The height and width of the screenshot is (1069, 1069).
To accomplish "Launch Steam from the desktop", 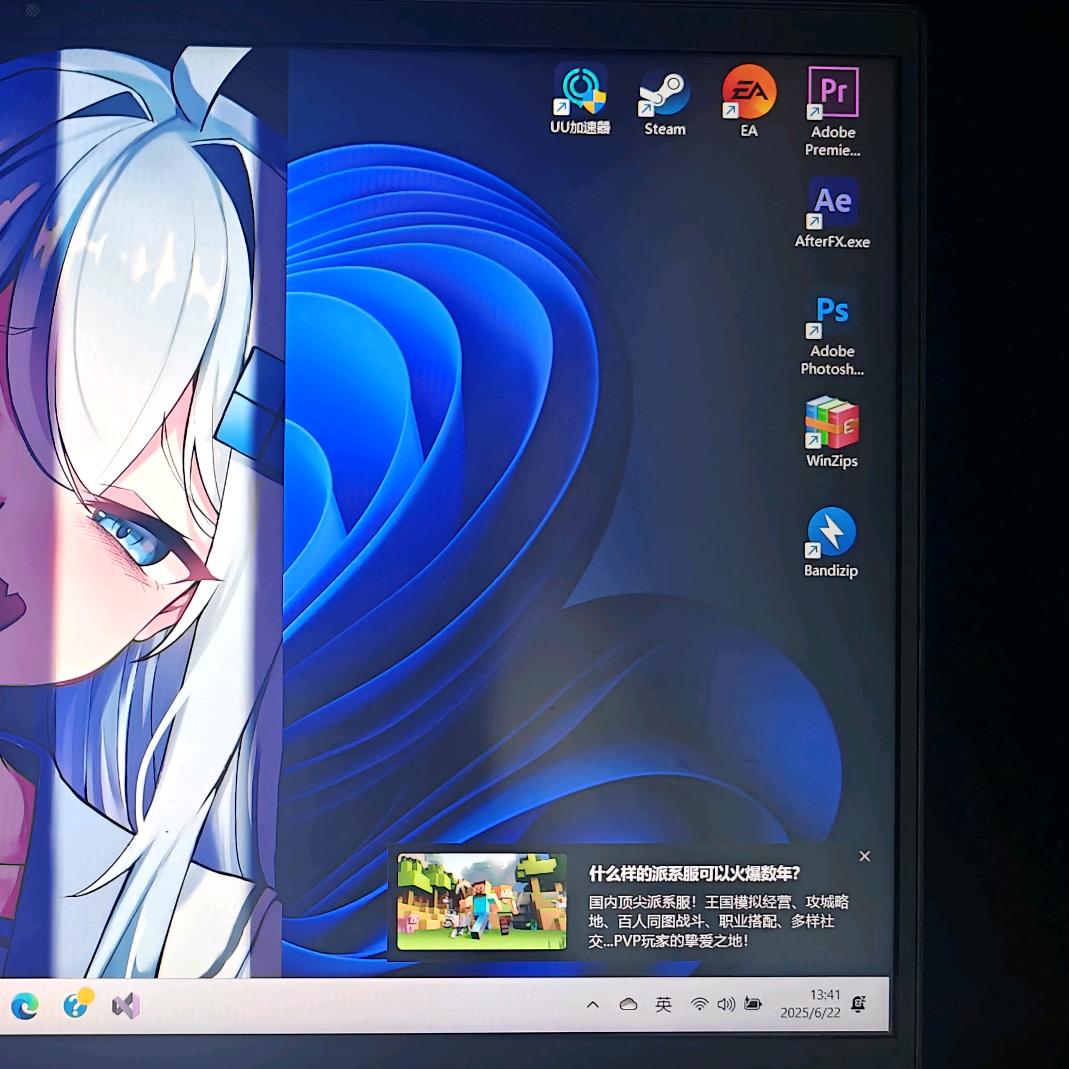I will pyautogui.click(x=665, y=94).
